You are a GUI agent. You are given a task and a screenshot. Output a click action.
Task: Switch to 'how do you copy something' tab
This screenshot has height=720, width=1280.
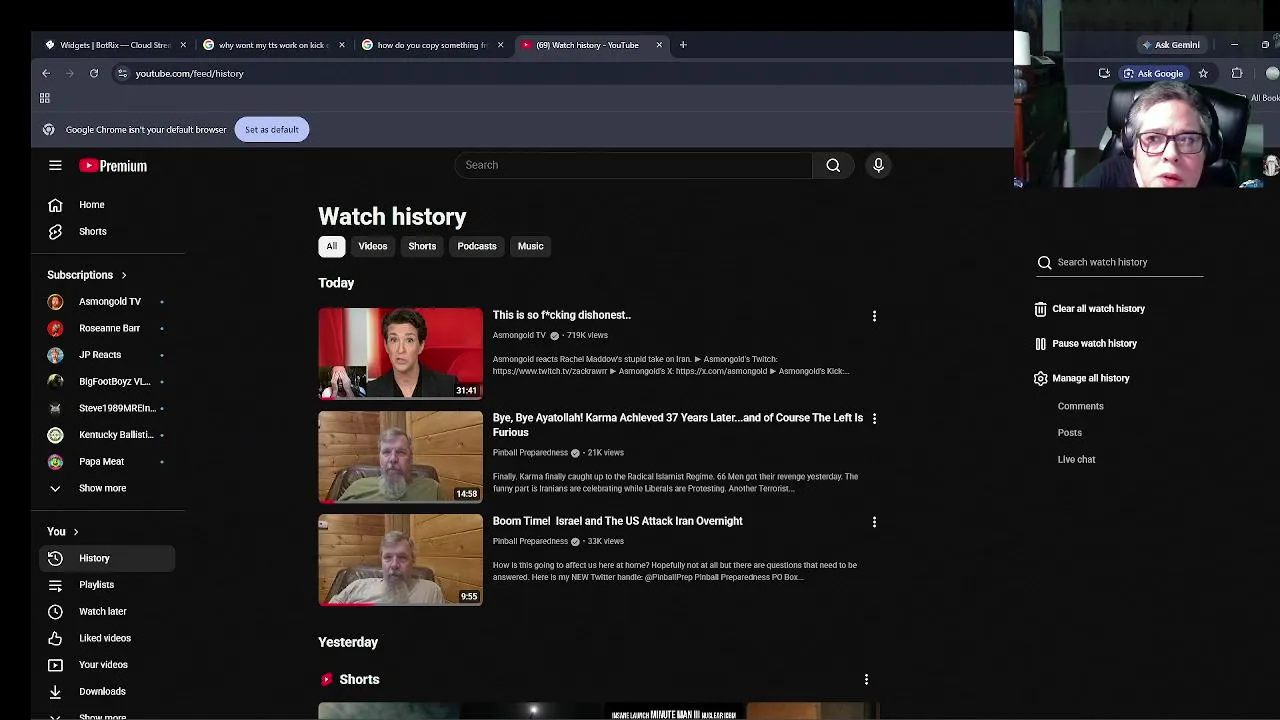coord(431,45)
